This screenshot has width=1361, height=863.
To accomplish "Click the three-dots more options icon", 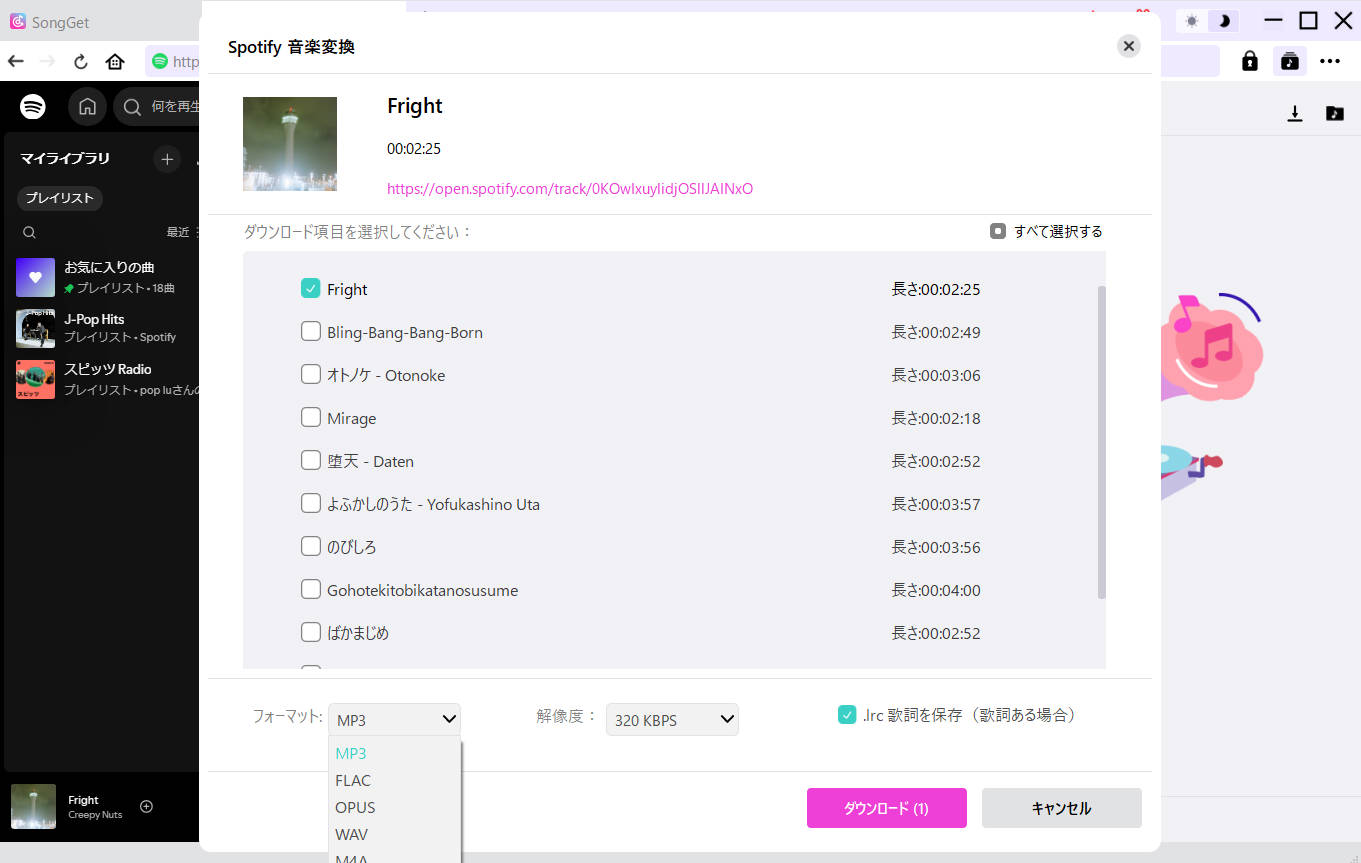I will pyautogui.click(x=1330, y=60).
